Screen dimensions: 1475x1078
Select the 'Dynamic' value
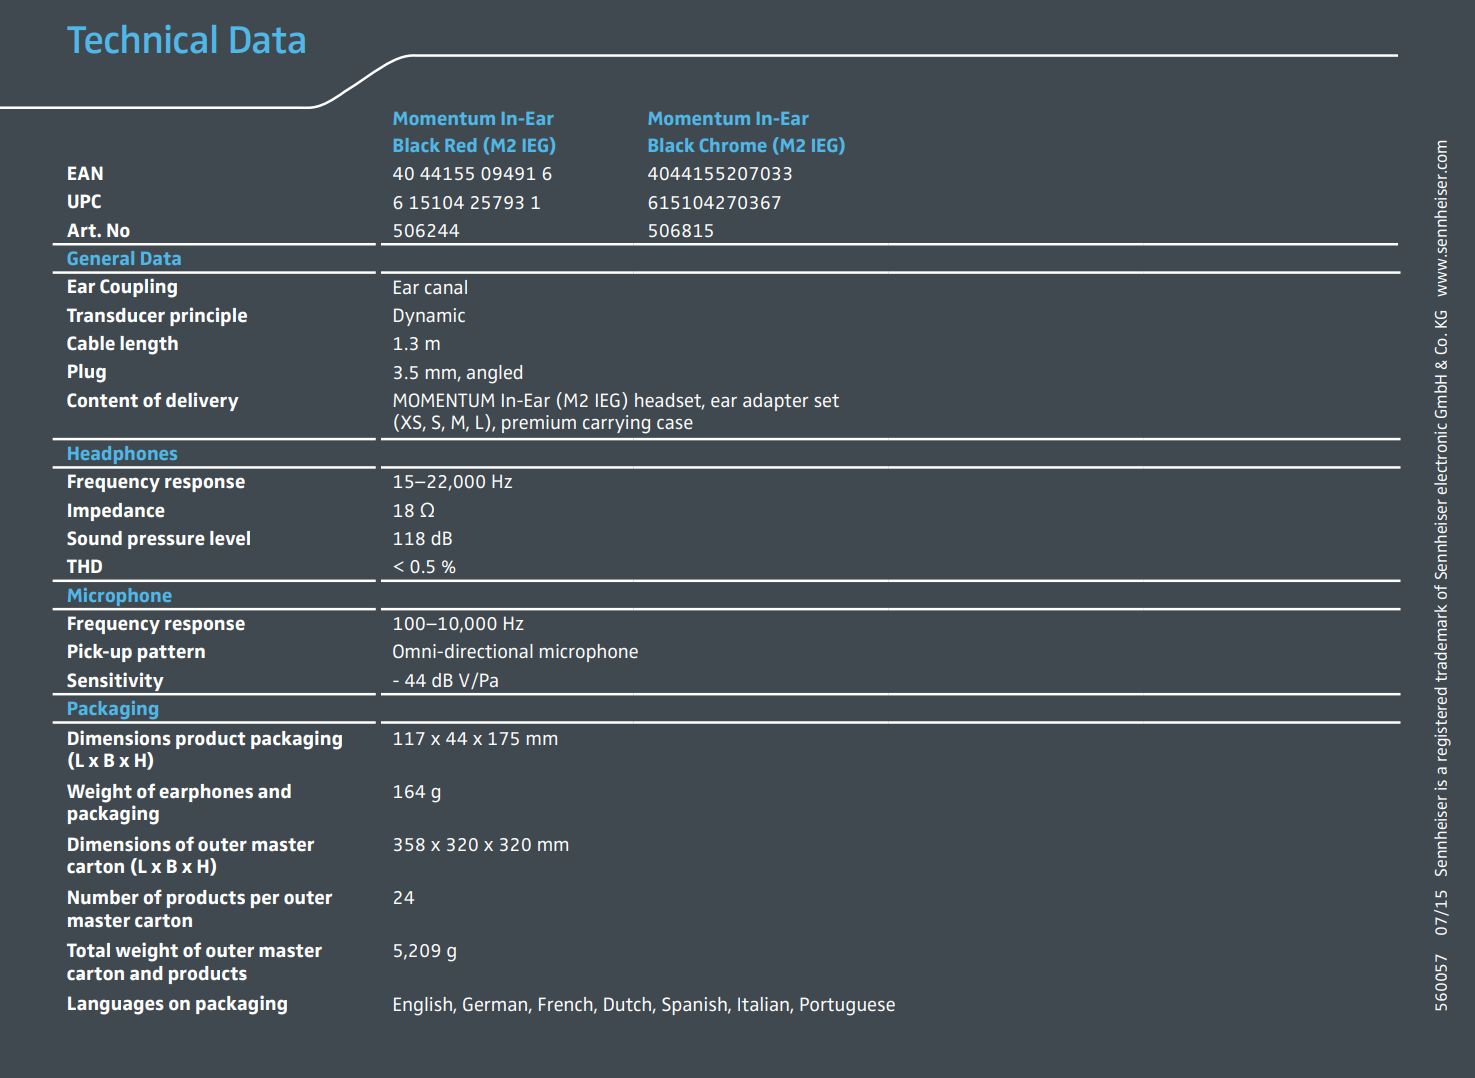coord(429,316)
